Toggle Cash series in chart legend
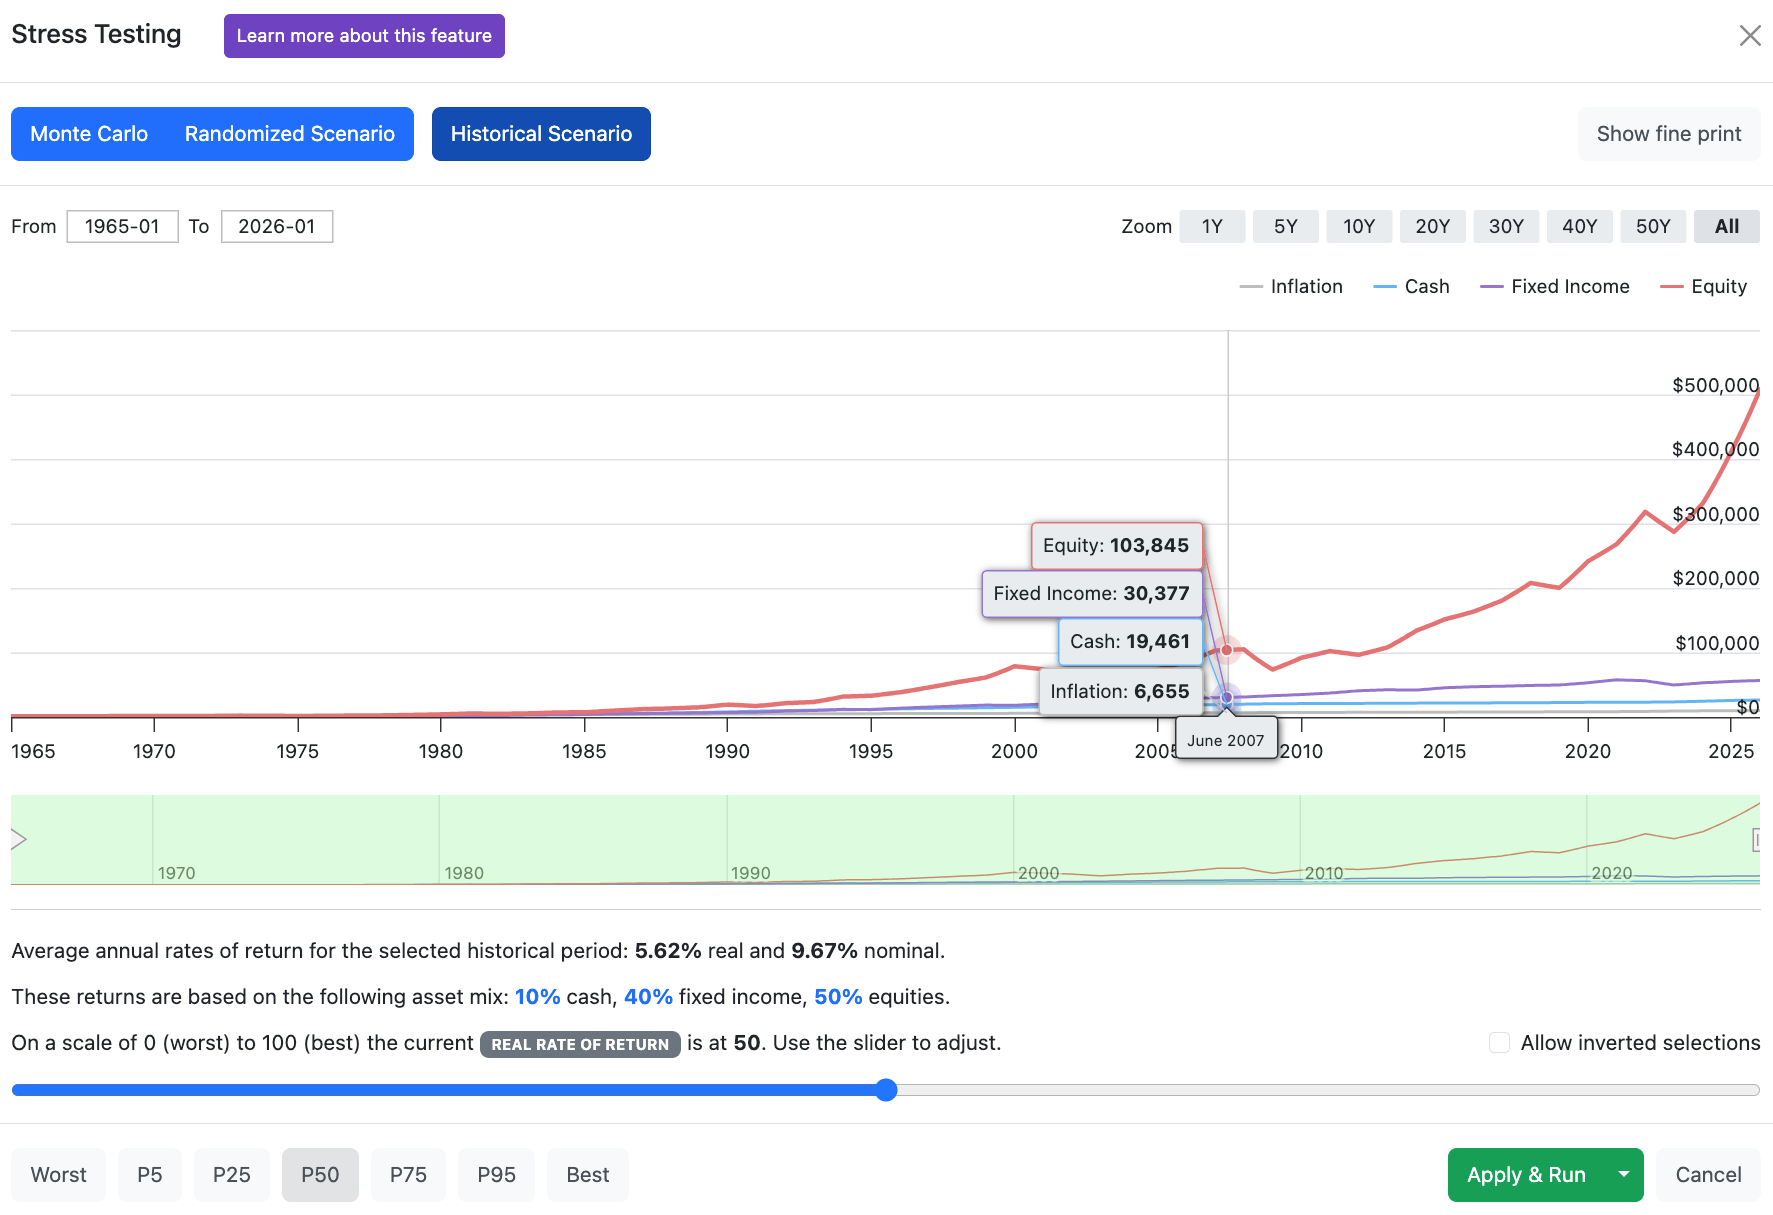Viewport: 1773px width, 1215px height. pos(1411,287)
